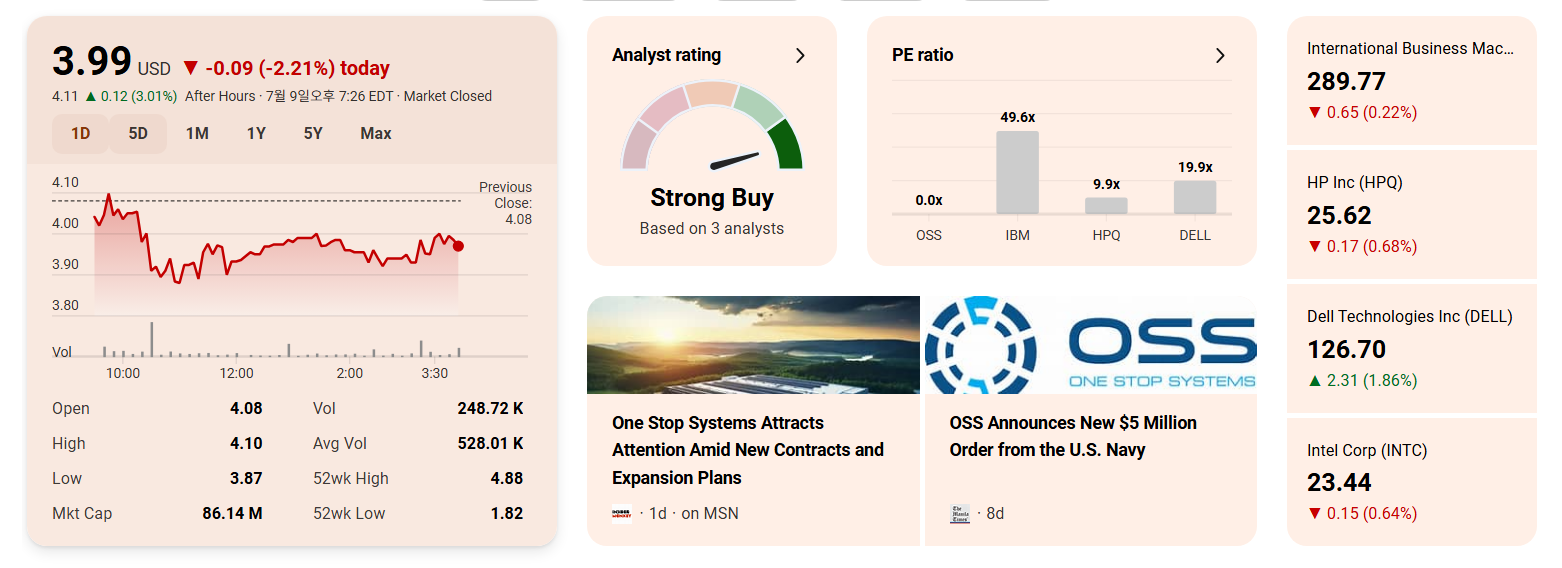
Task: Click the red endpoint dot on price chart
Action: click(x=458, y=246)
